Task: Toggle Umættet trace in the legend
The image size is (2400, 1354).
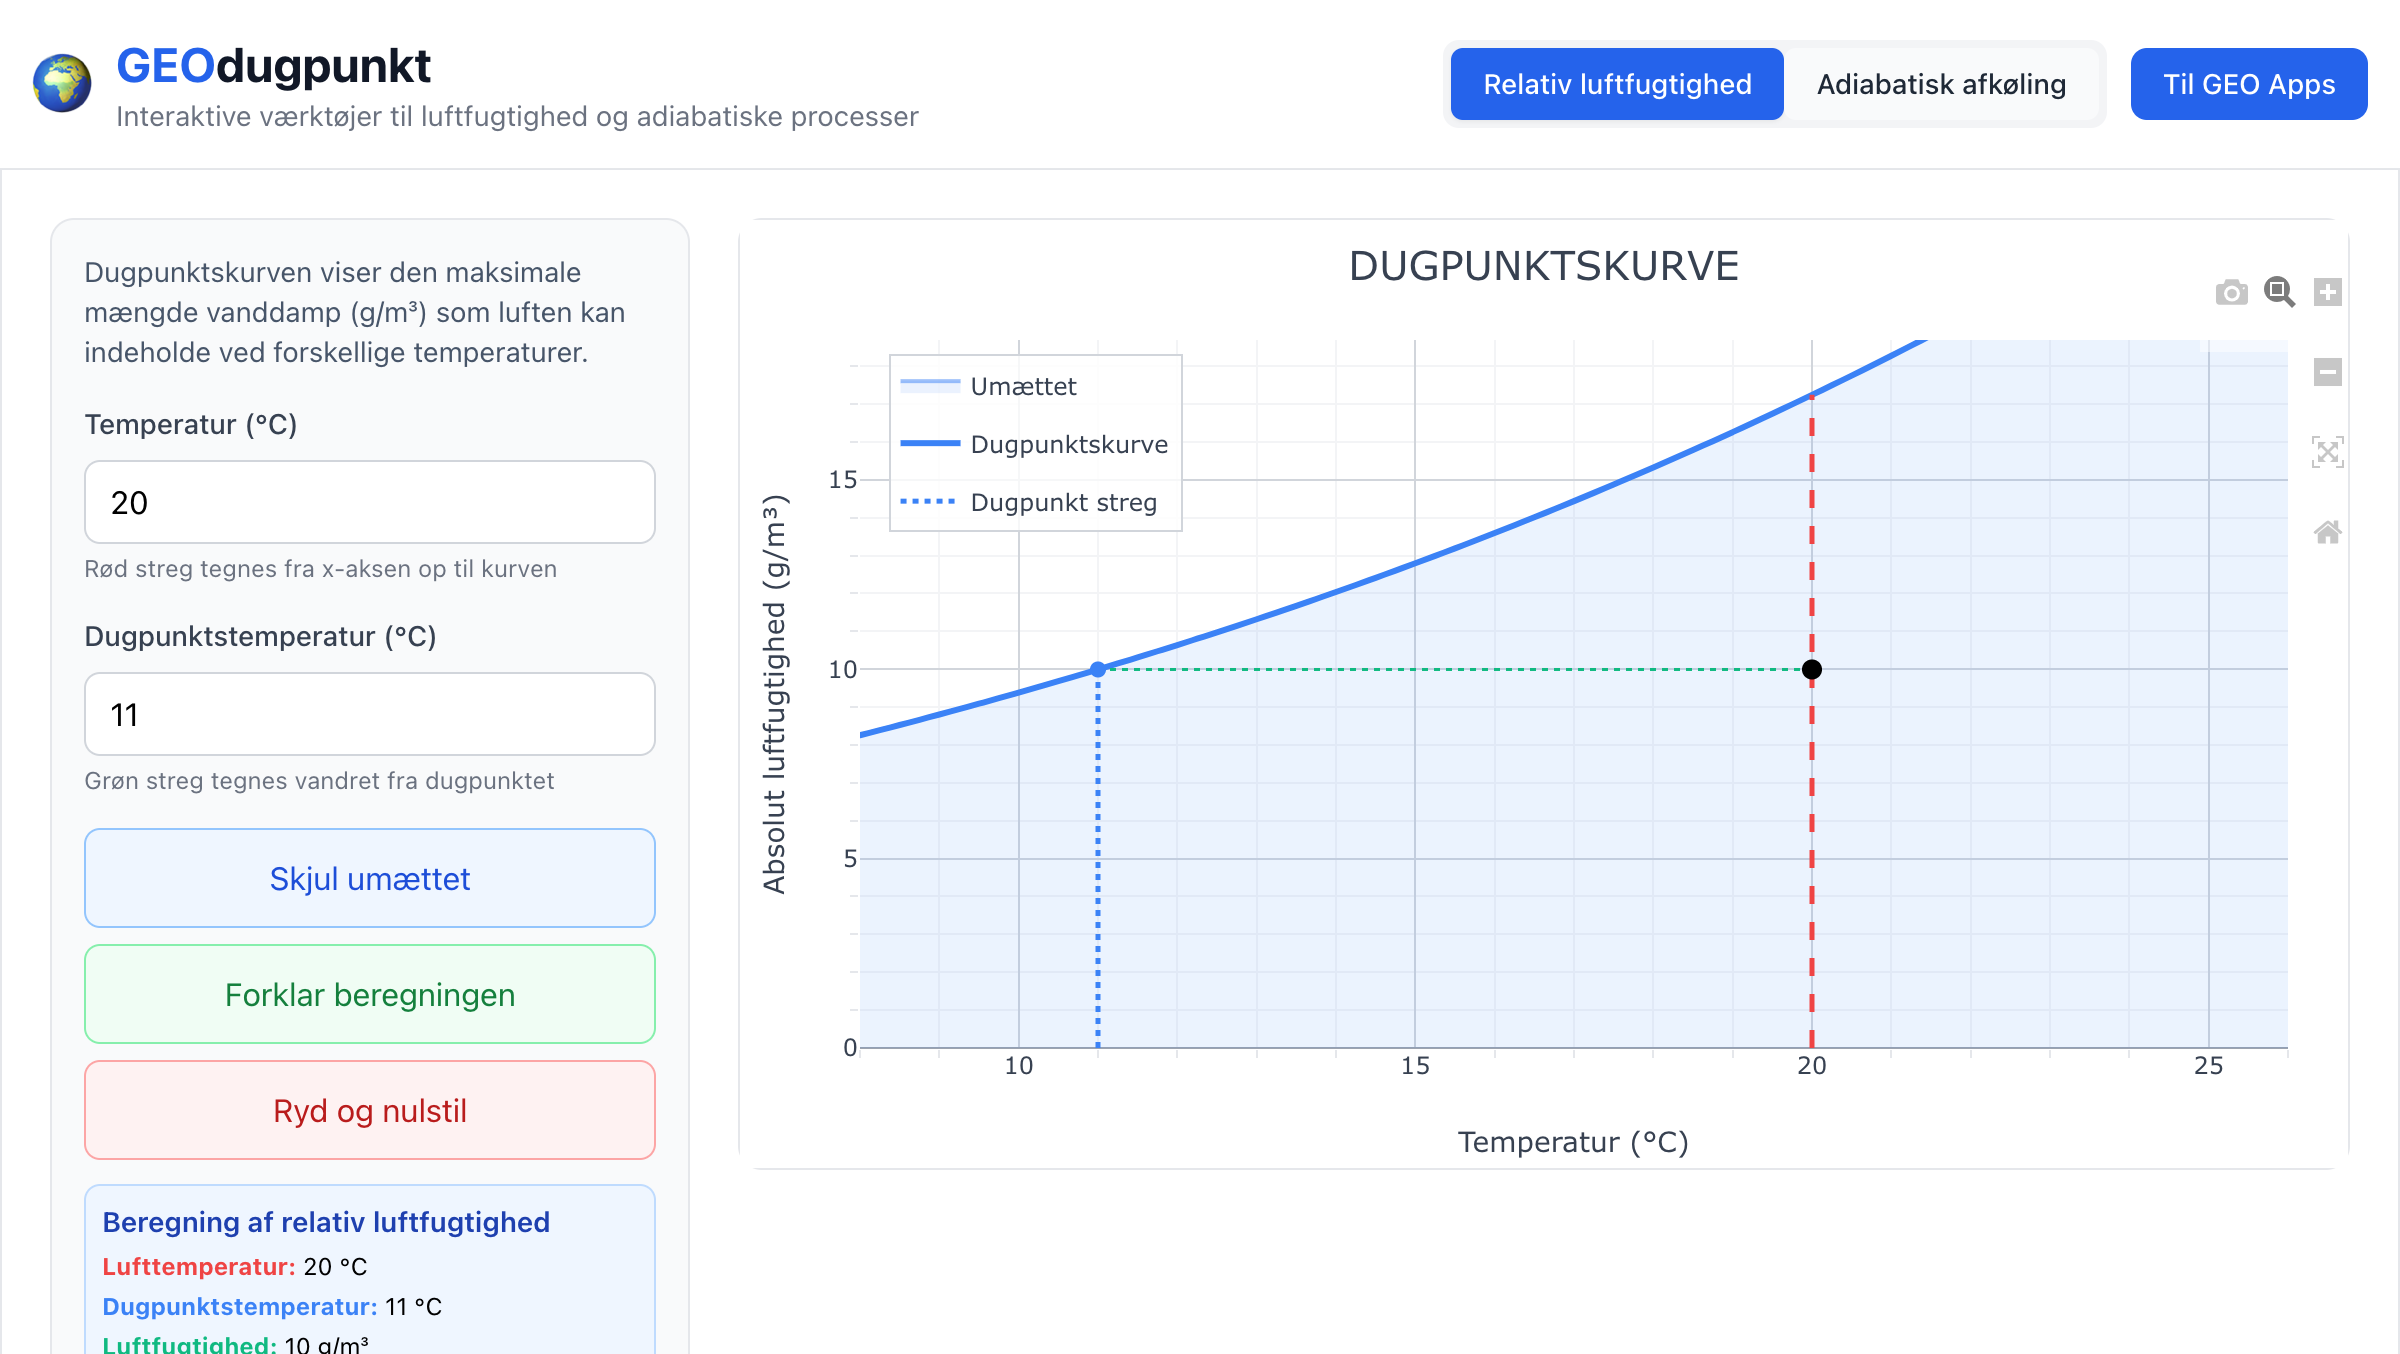Action: pos(1022,386)
